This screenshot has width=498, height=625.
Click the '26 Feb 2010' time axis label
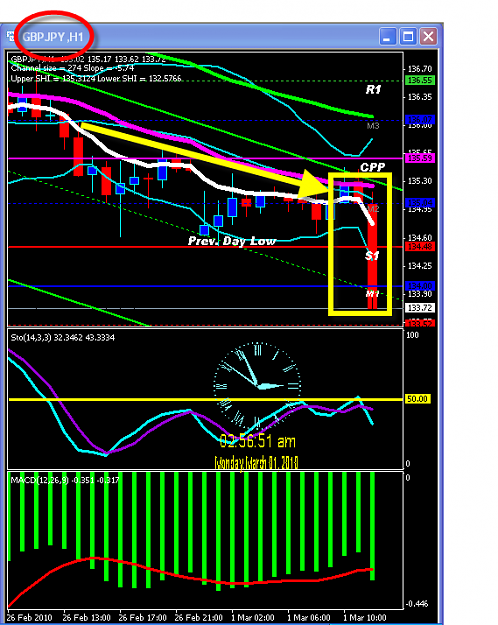[x=30, y=618]
